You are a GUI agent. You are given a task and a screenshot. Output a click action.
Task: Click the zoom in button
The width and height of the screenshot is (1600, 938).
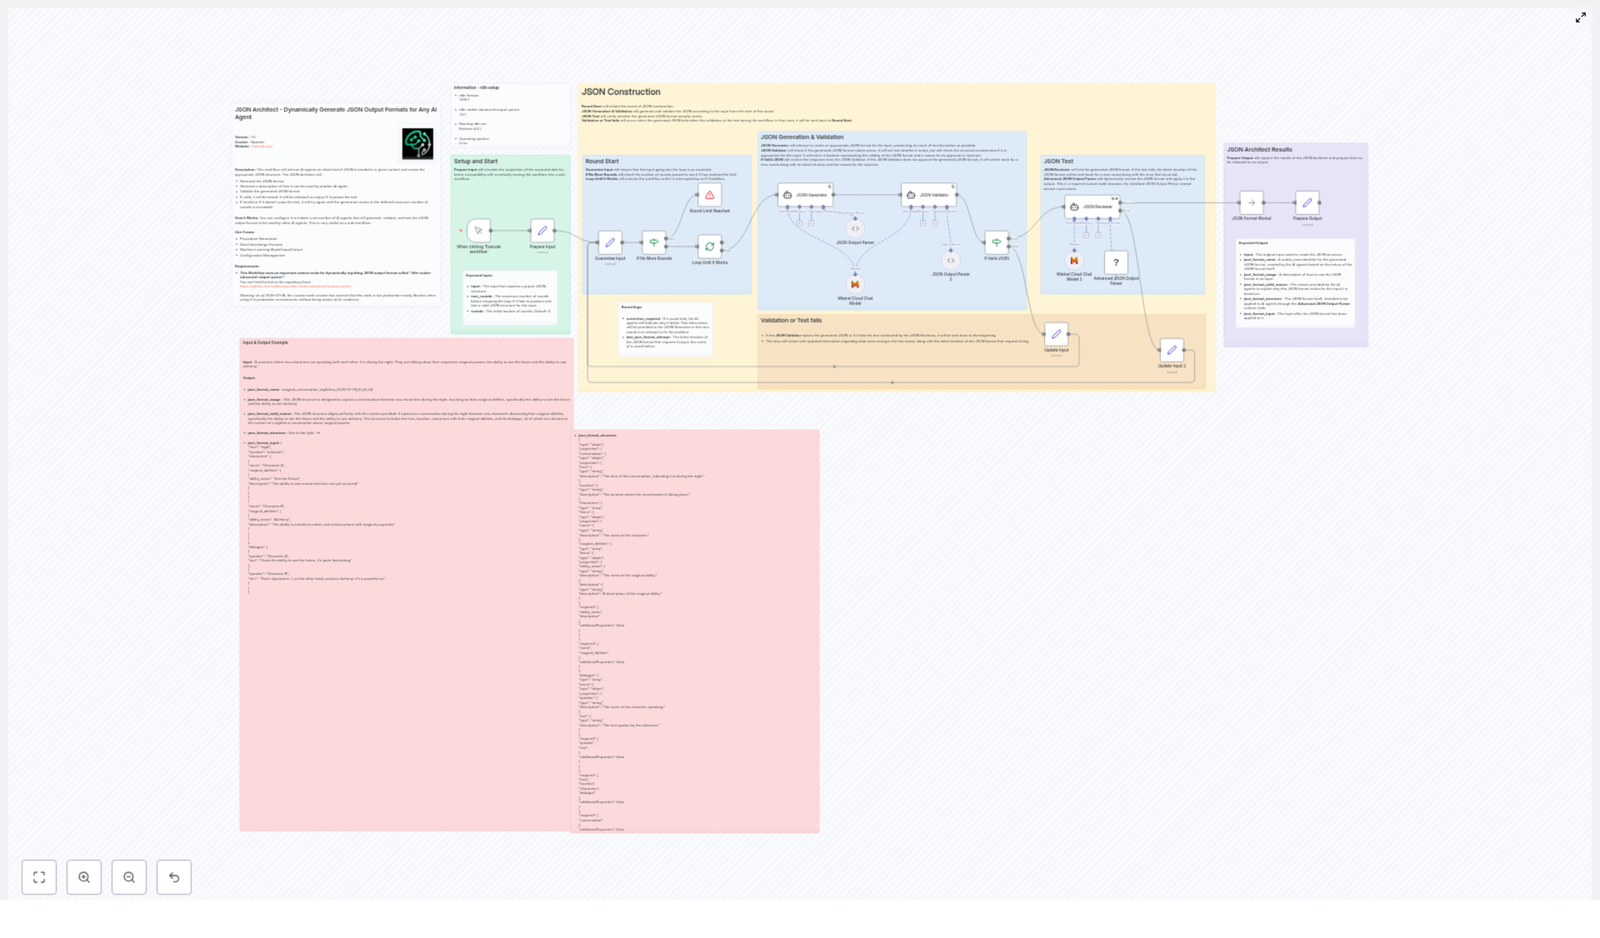click(85, 877)
